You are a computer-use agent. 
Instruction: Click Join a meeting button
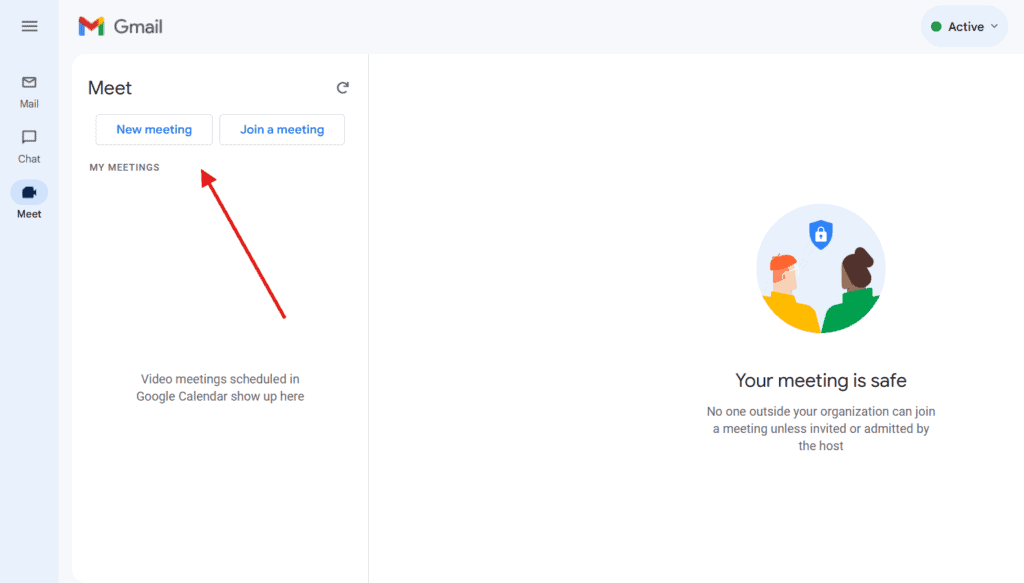coord(282,129)
